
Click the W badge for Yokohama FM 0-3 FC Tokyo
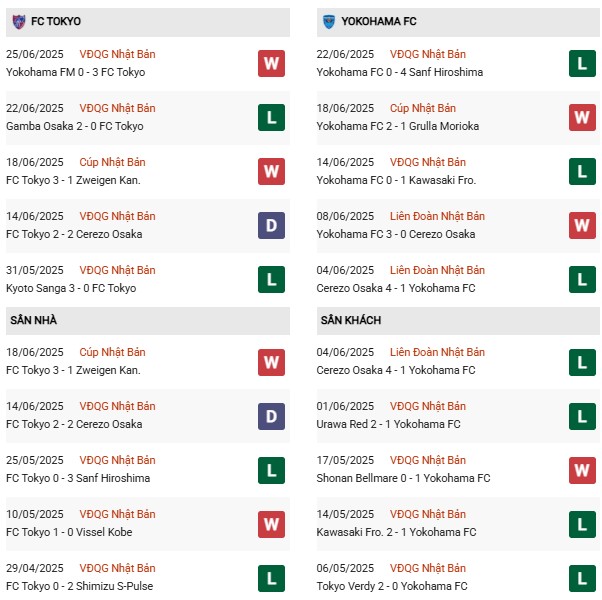pos(271,63)
